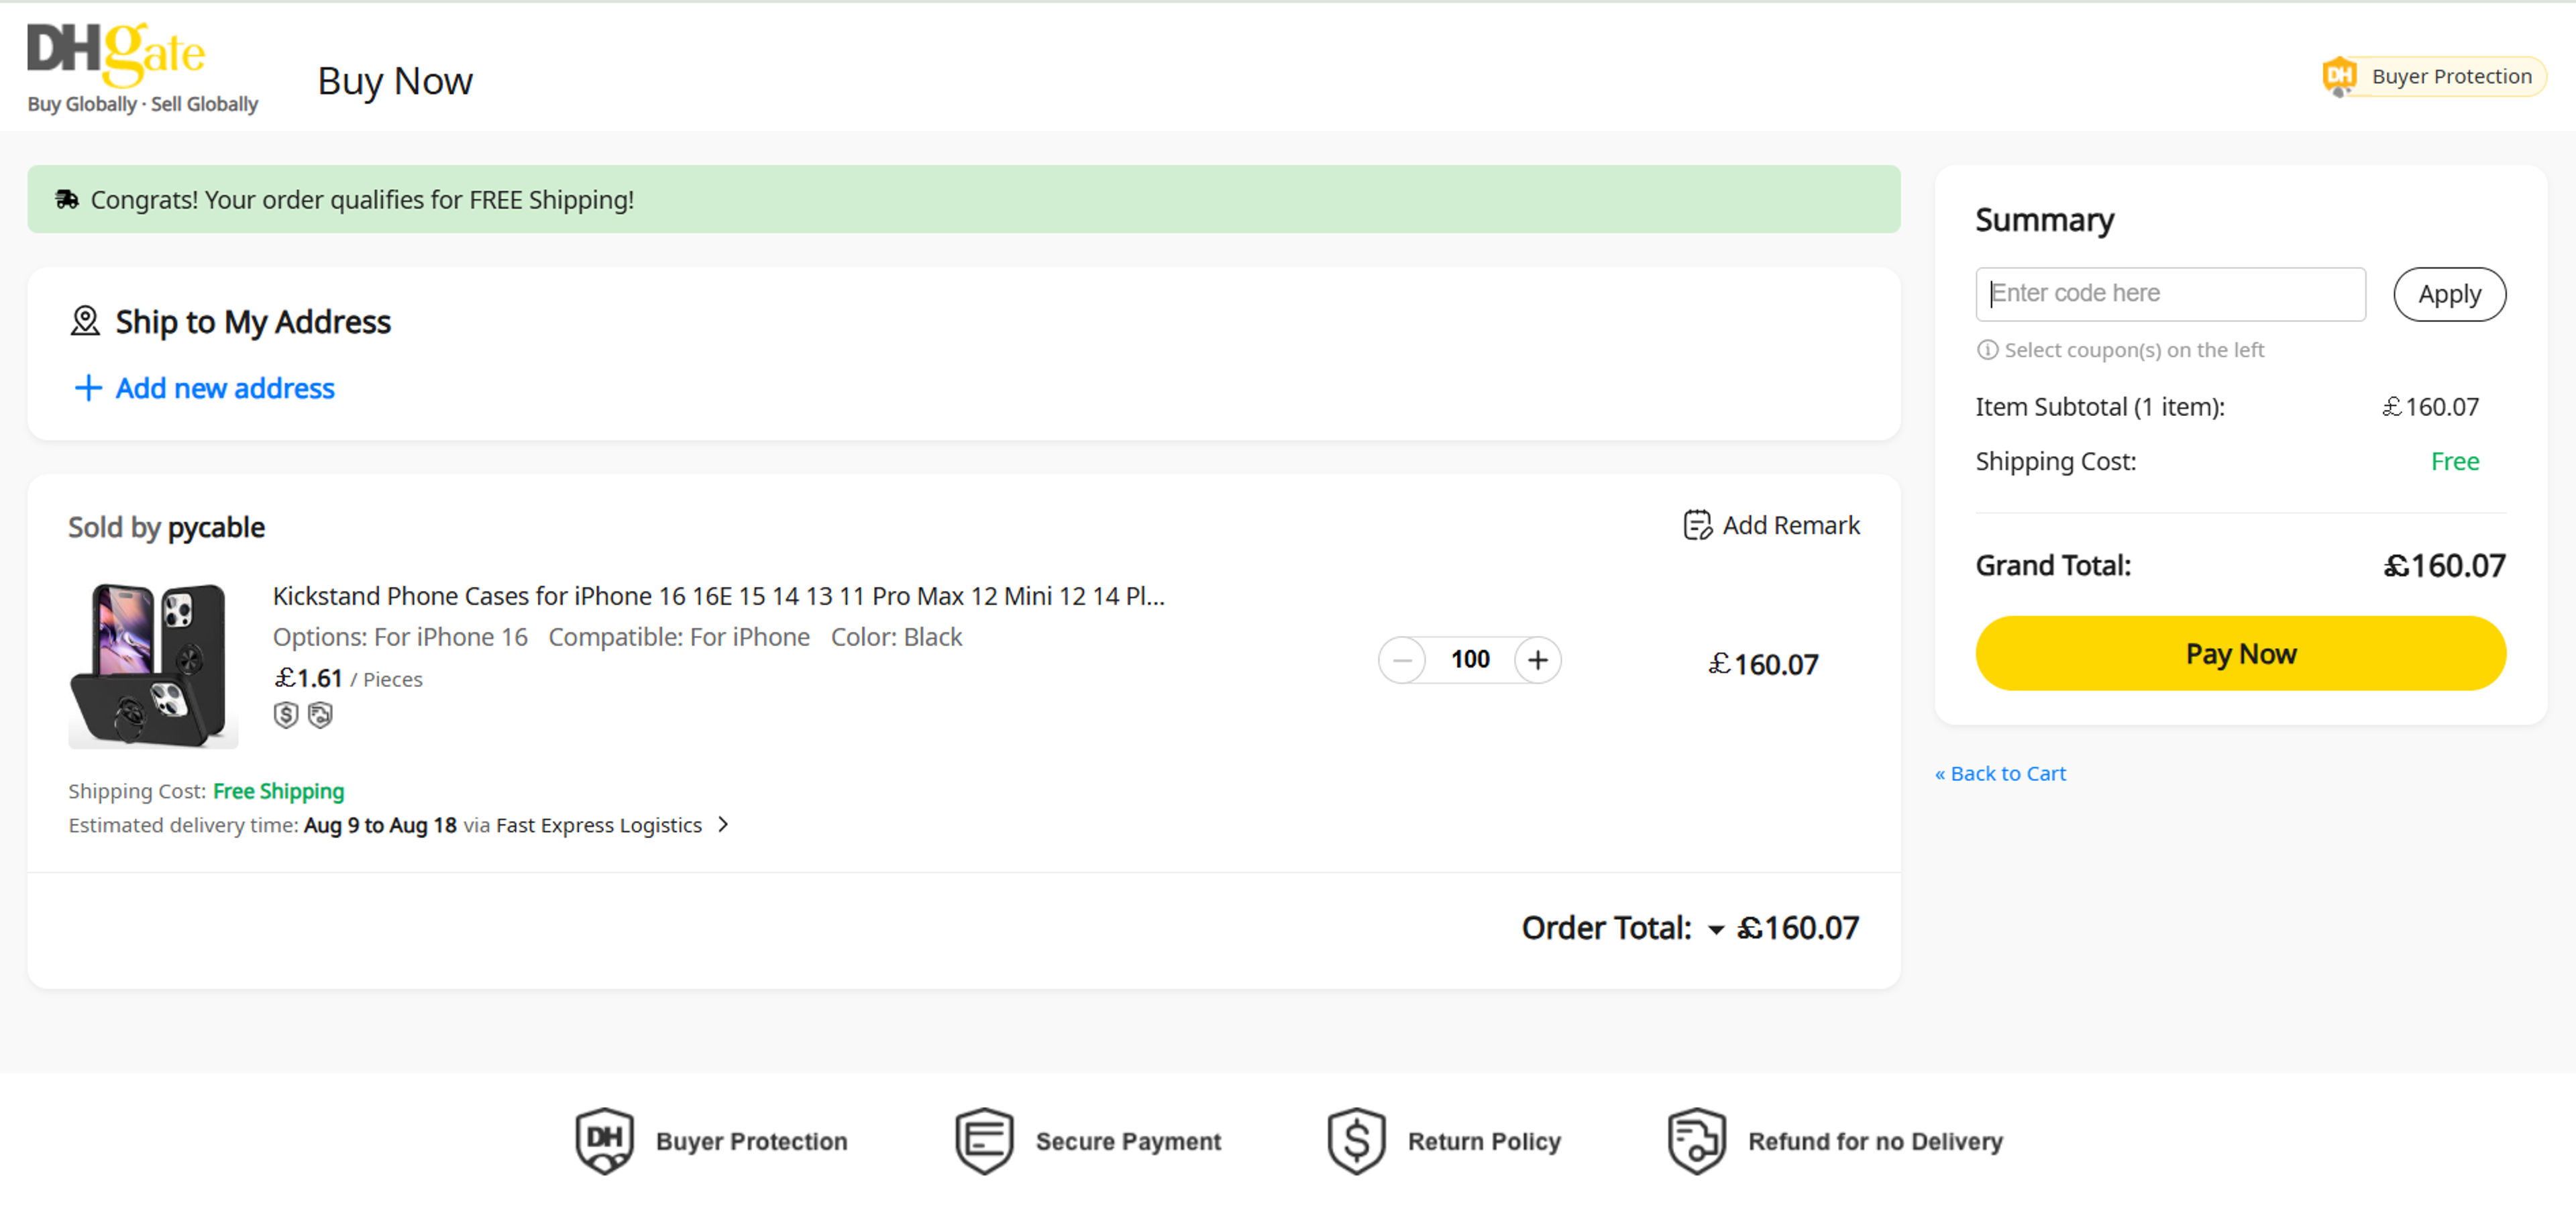Click the Pay Now button
This screenshot has width=2576, height=1209.
2240,653
